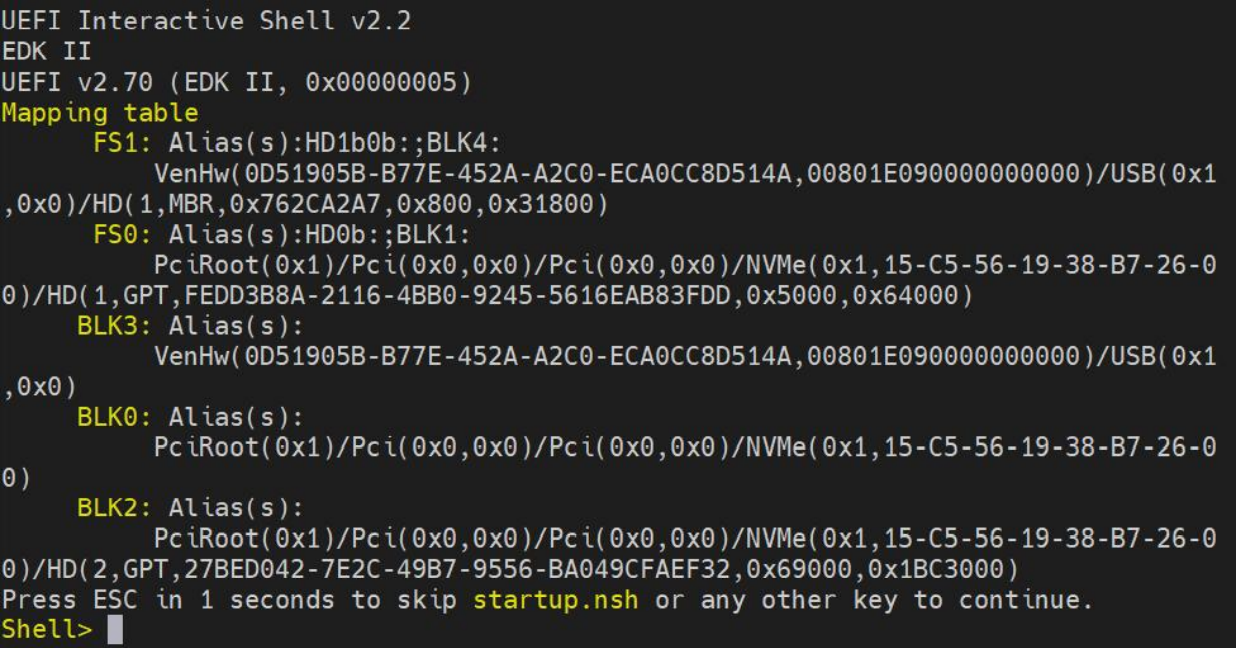The height and width of the screenshot is (648, 1237).
Task: Click the UEFI Interactive Shell v2.2 title line
Action: point(206,20)
